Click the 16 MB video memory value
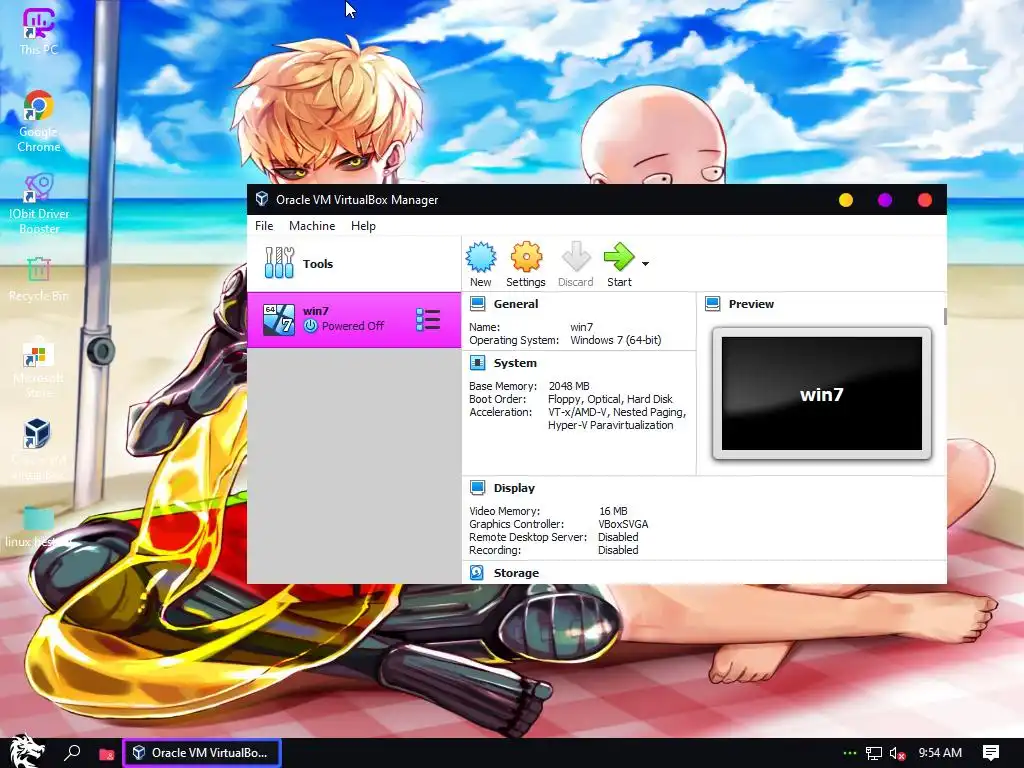Image resolution: width=1024 pixels, height=768 pixels. [x=613, y=511]
